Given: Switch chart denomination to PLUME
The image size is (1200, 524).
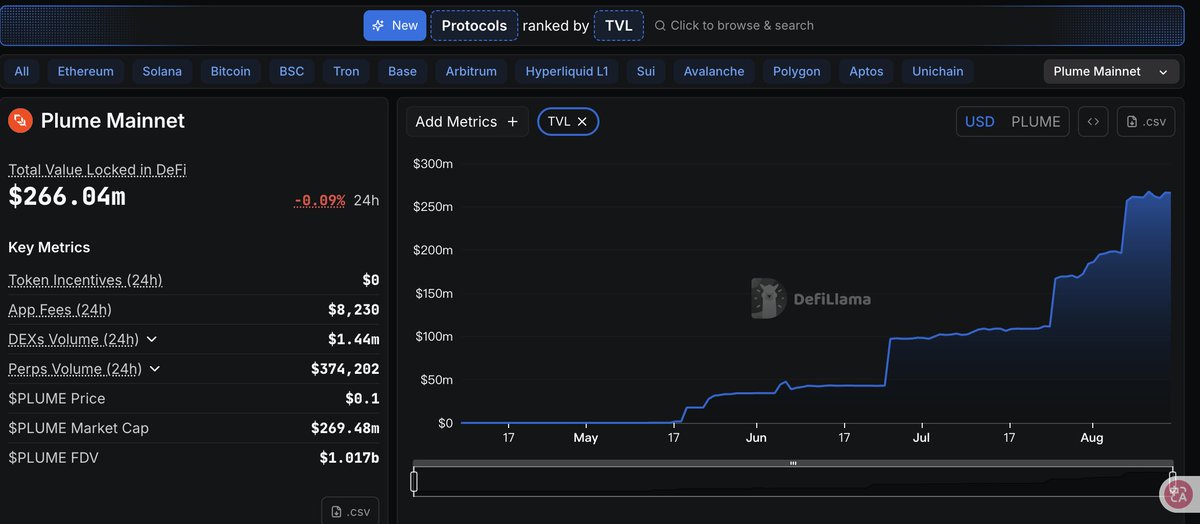Looking at the screenshot, I should coord(1035,121).
